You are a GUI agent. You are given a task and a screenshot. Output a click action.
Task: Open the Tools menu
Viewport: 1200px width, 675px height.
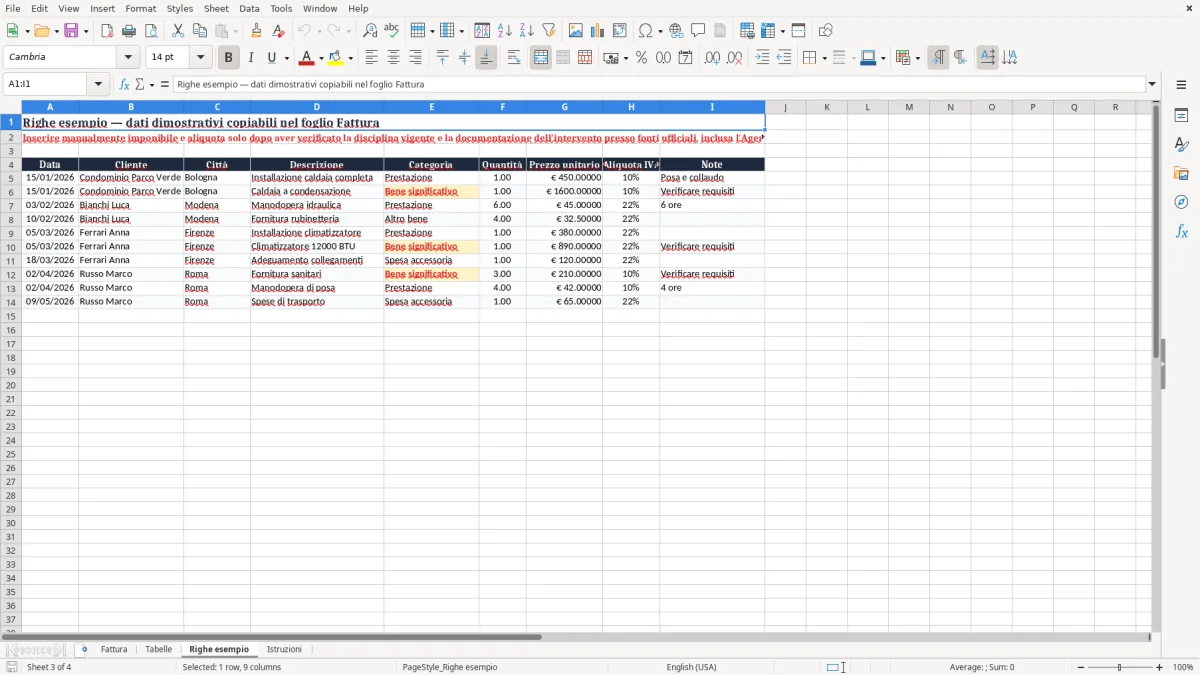281,8
